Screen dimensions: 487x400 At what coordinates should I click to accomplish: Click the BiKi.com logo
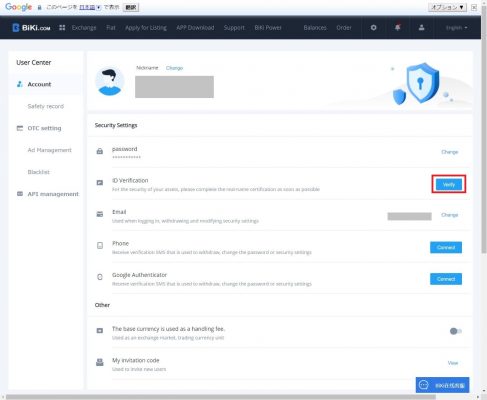point(31,28)
